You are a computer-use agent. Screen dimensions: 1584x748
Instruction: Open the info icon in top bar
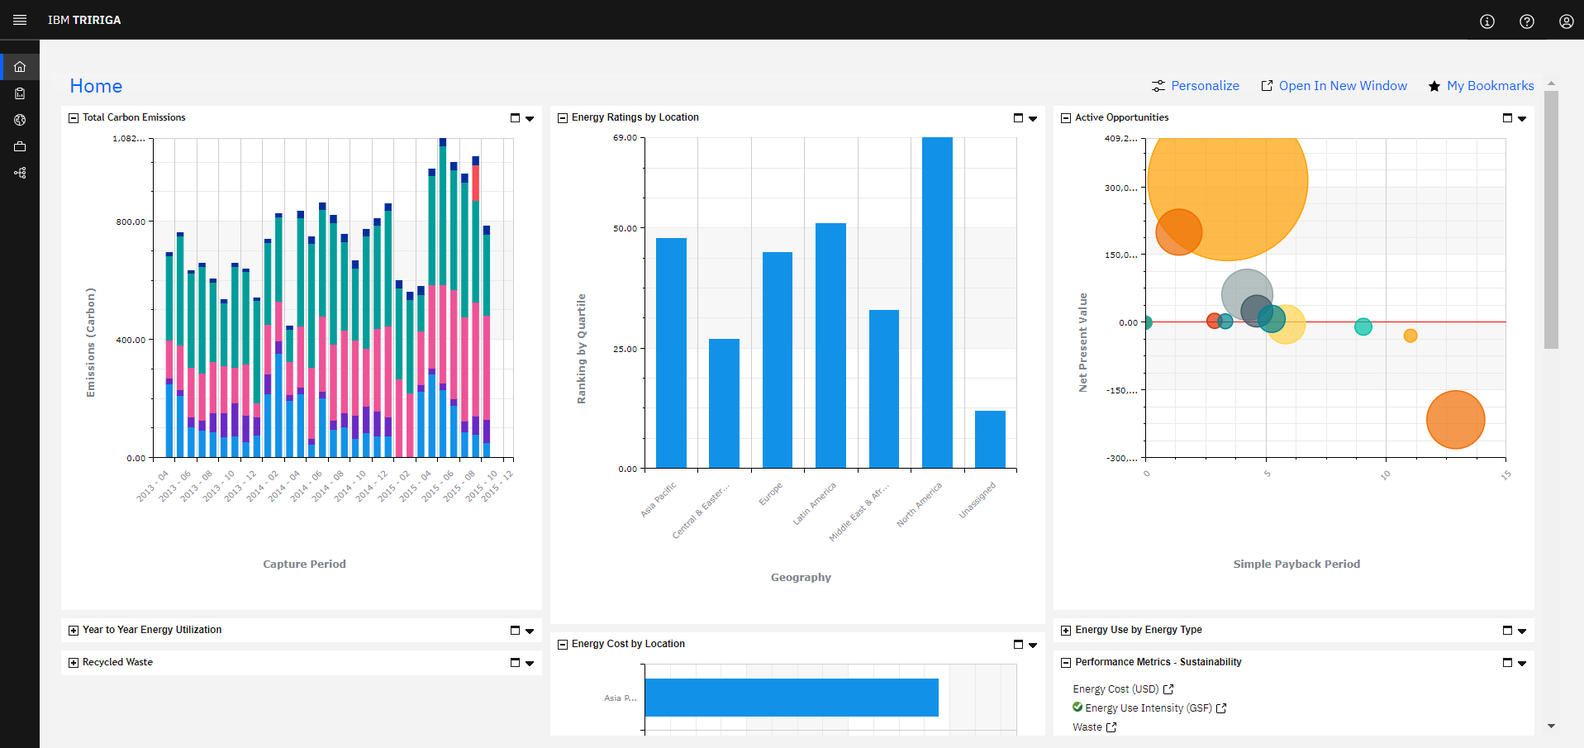[x=1487, y=21]
